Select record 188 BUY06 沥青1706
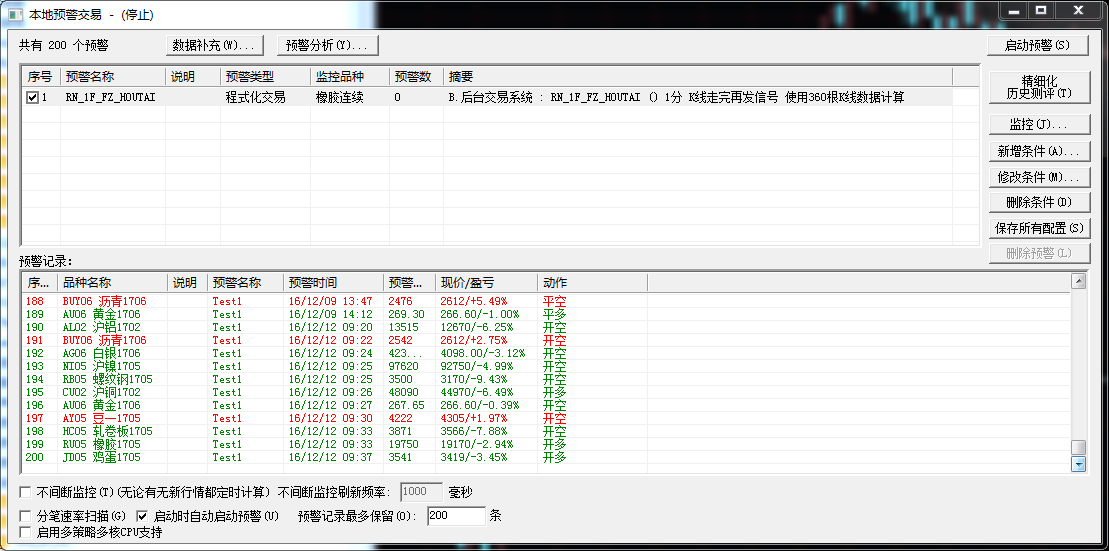 coord(545,301)
